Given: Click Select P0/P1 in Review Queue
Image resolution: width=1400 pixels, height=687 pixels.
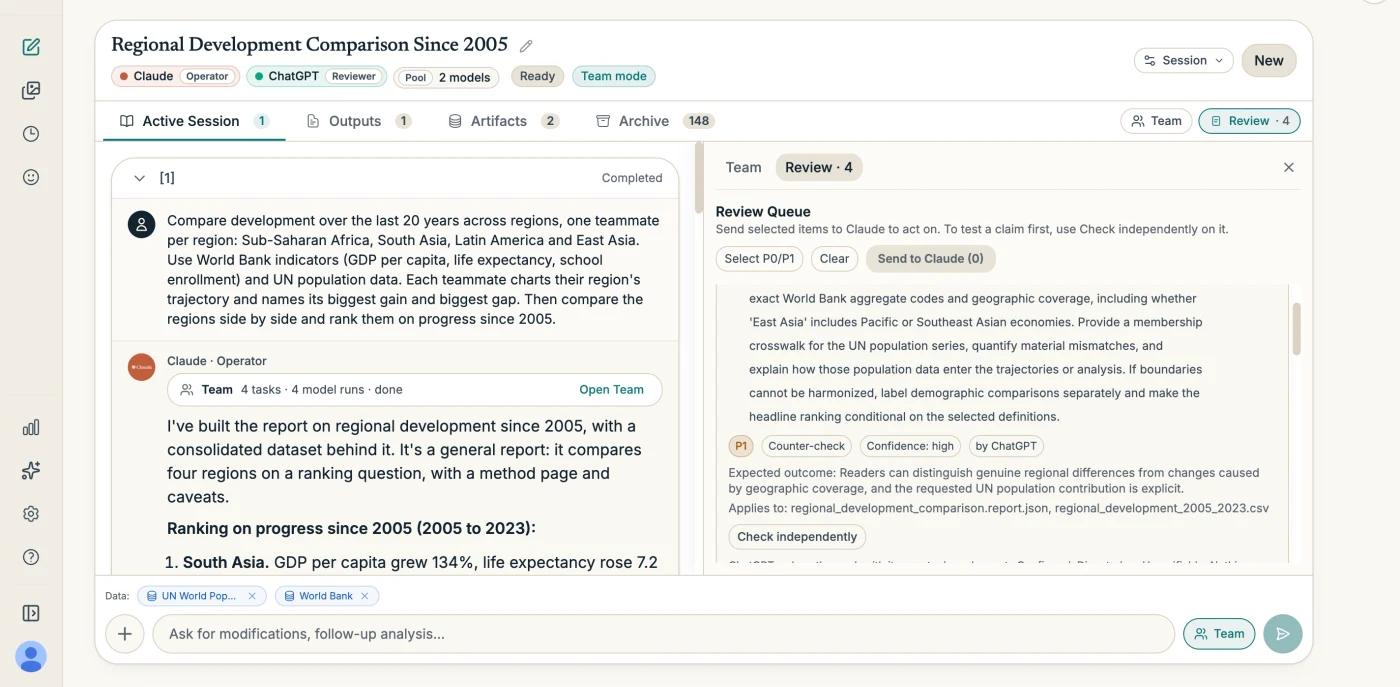Looking at the screenshot, I should 760,259.
